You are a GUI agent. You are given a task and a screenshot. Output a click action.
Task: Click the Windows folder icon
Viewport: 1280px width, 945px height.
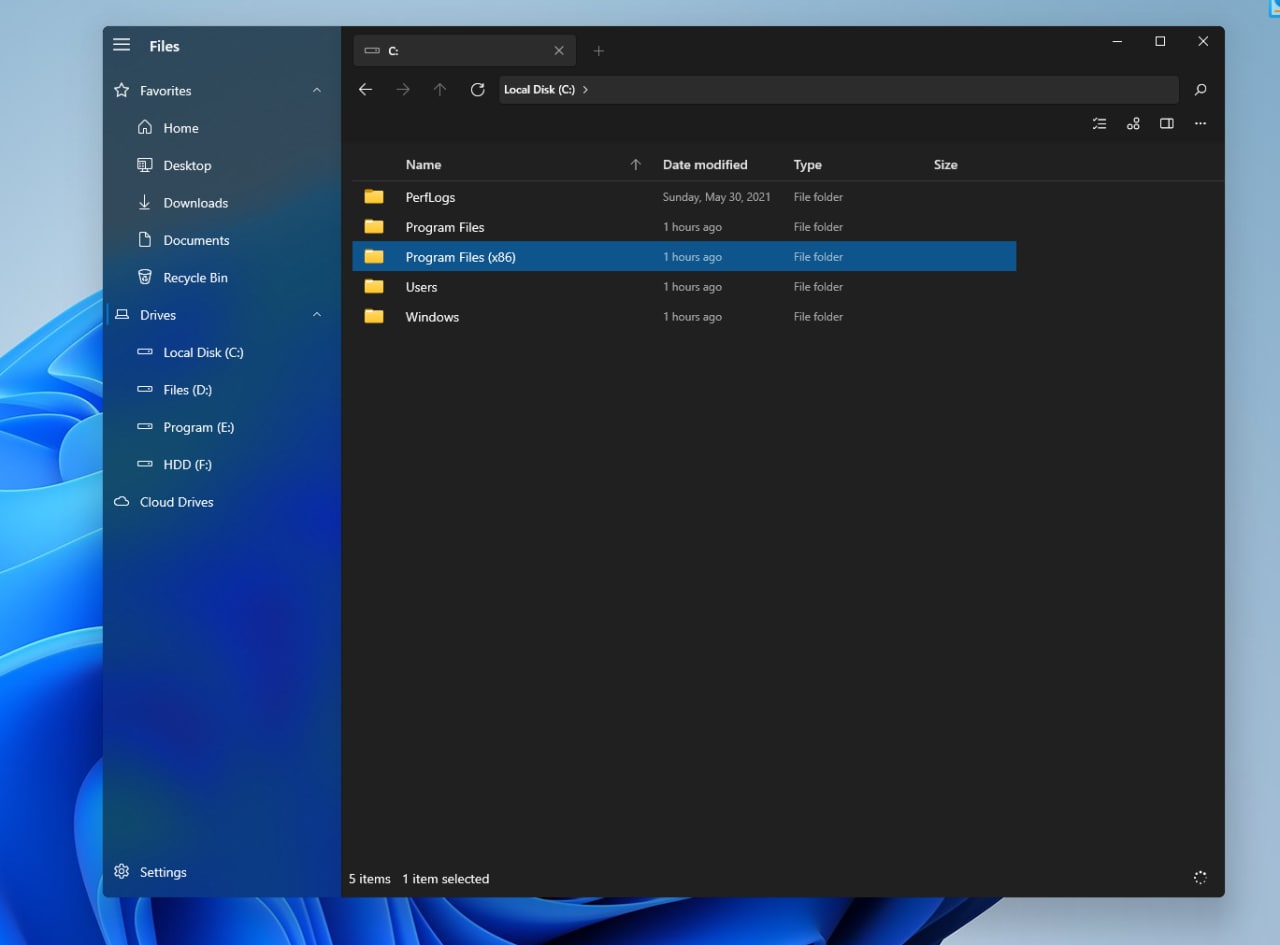click(374, 317)
